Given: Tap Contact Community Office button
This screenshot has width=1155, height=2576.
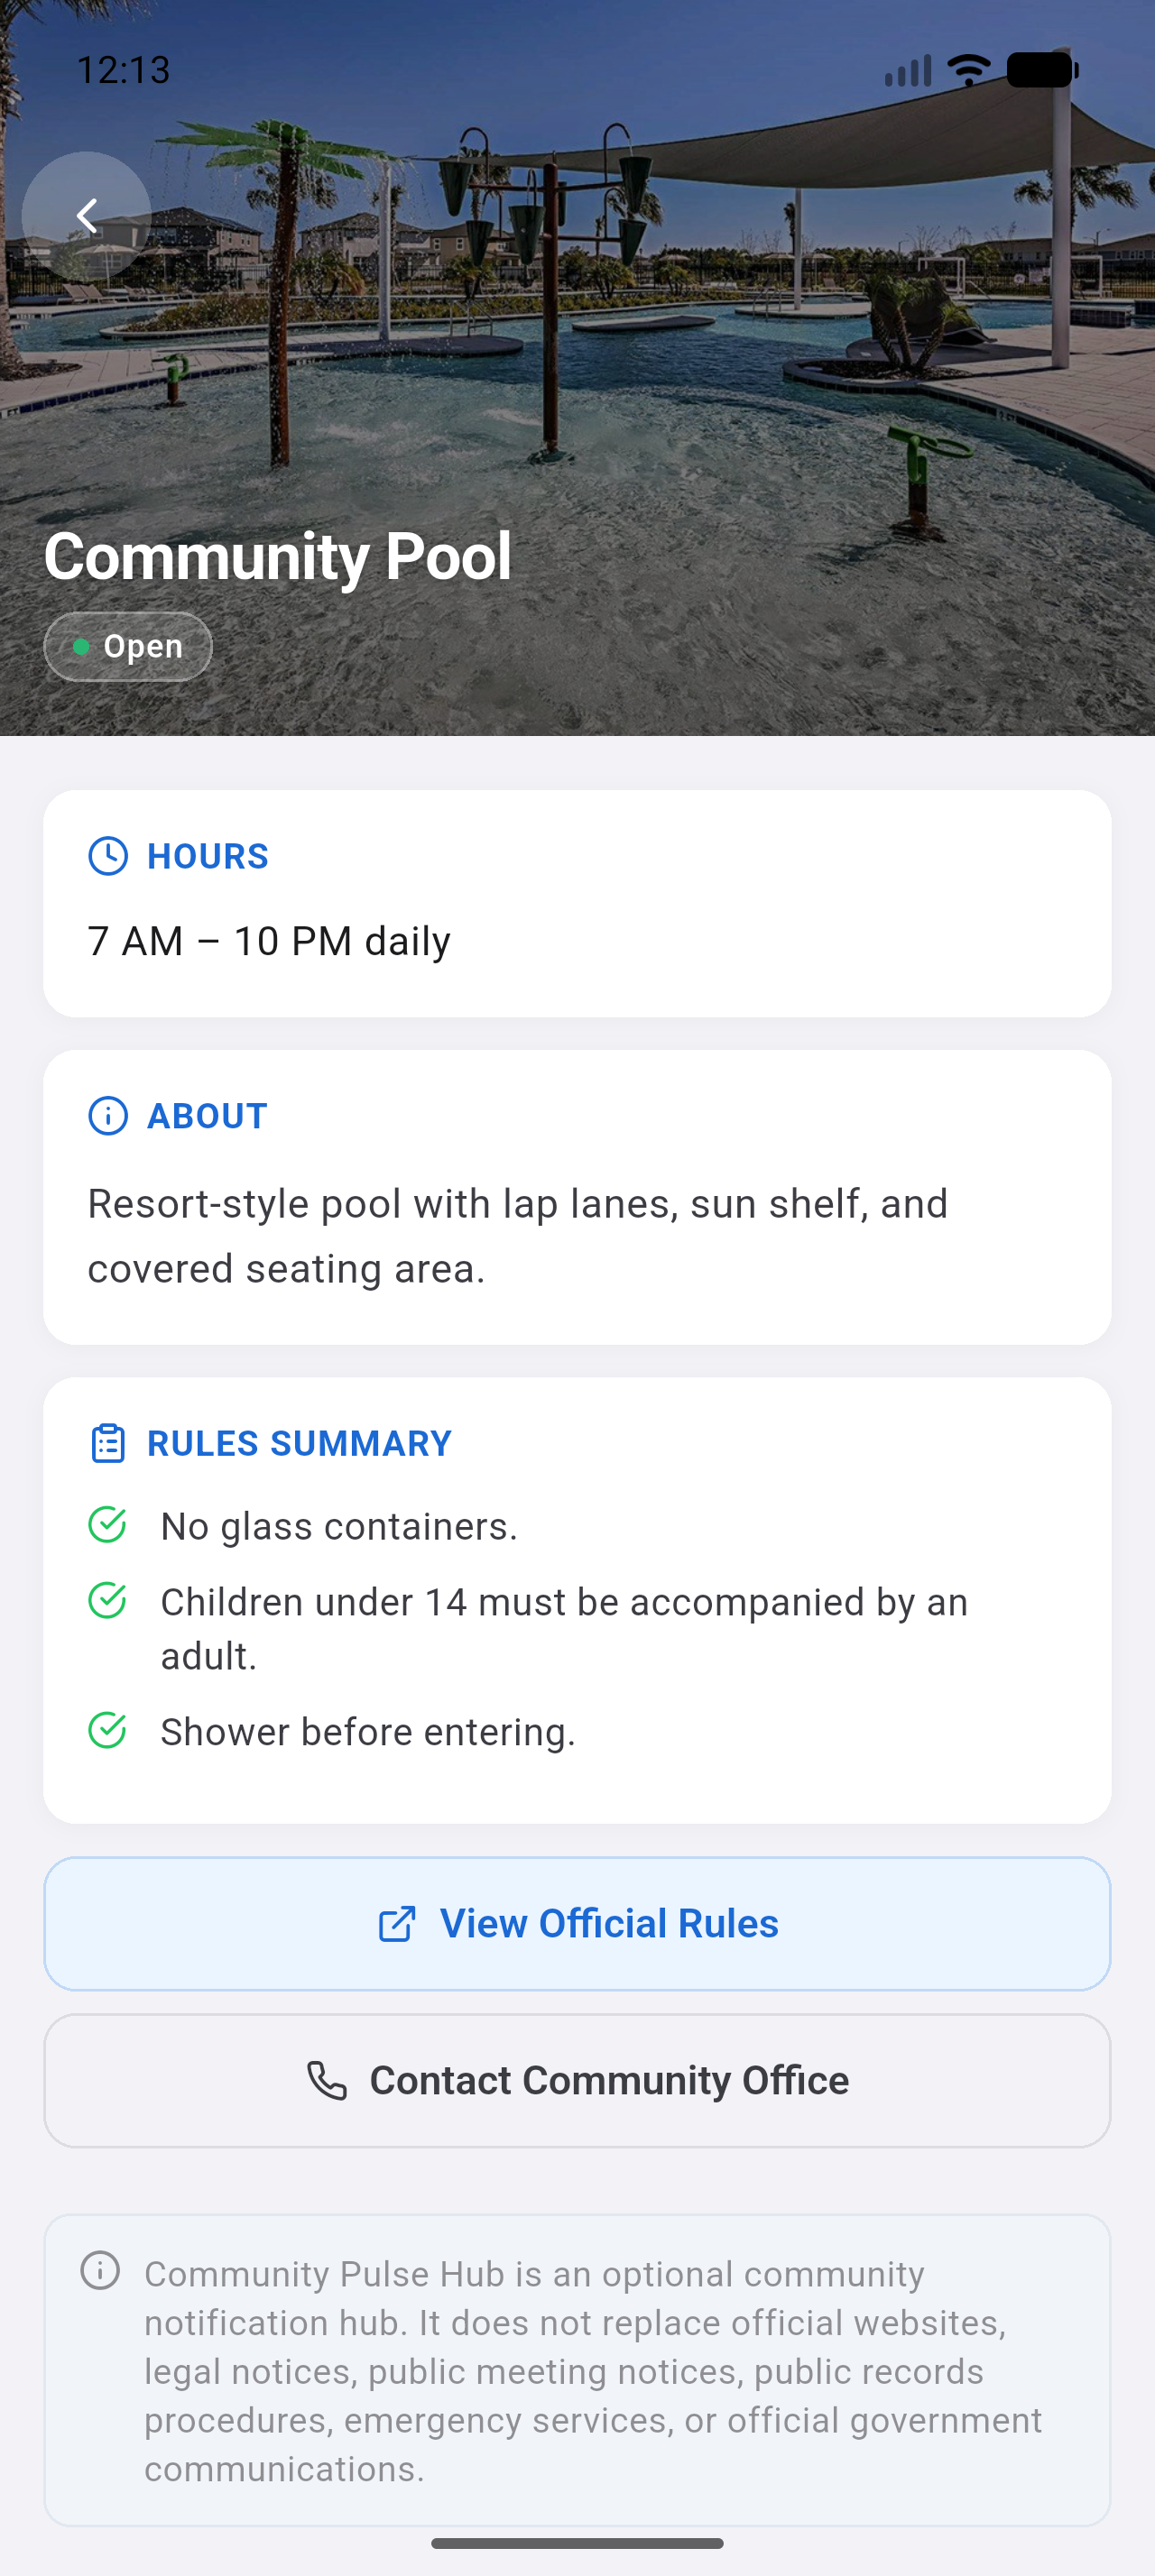Looking at the screenshot, I should (x=577, y=2081).
